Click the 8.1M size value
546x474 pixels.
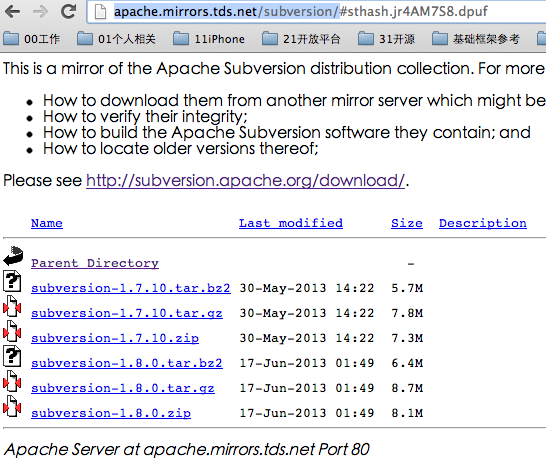pyautogui.click(x=407, y=413)
